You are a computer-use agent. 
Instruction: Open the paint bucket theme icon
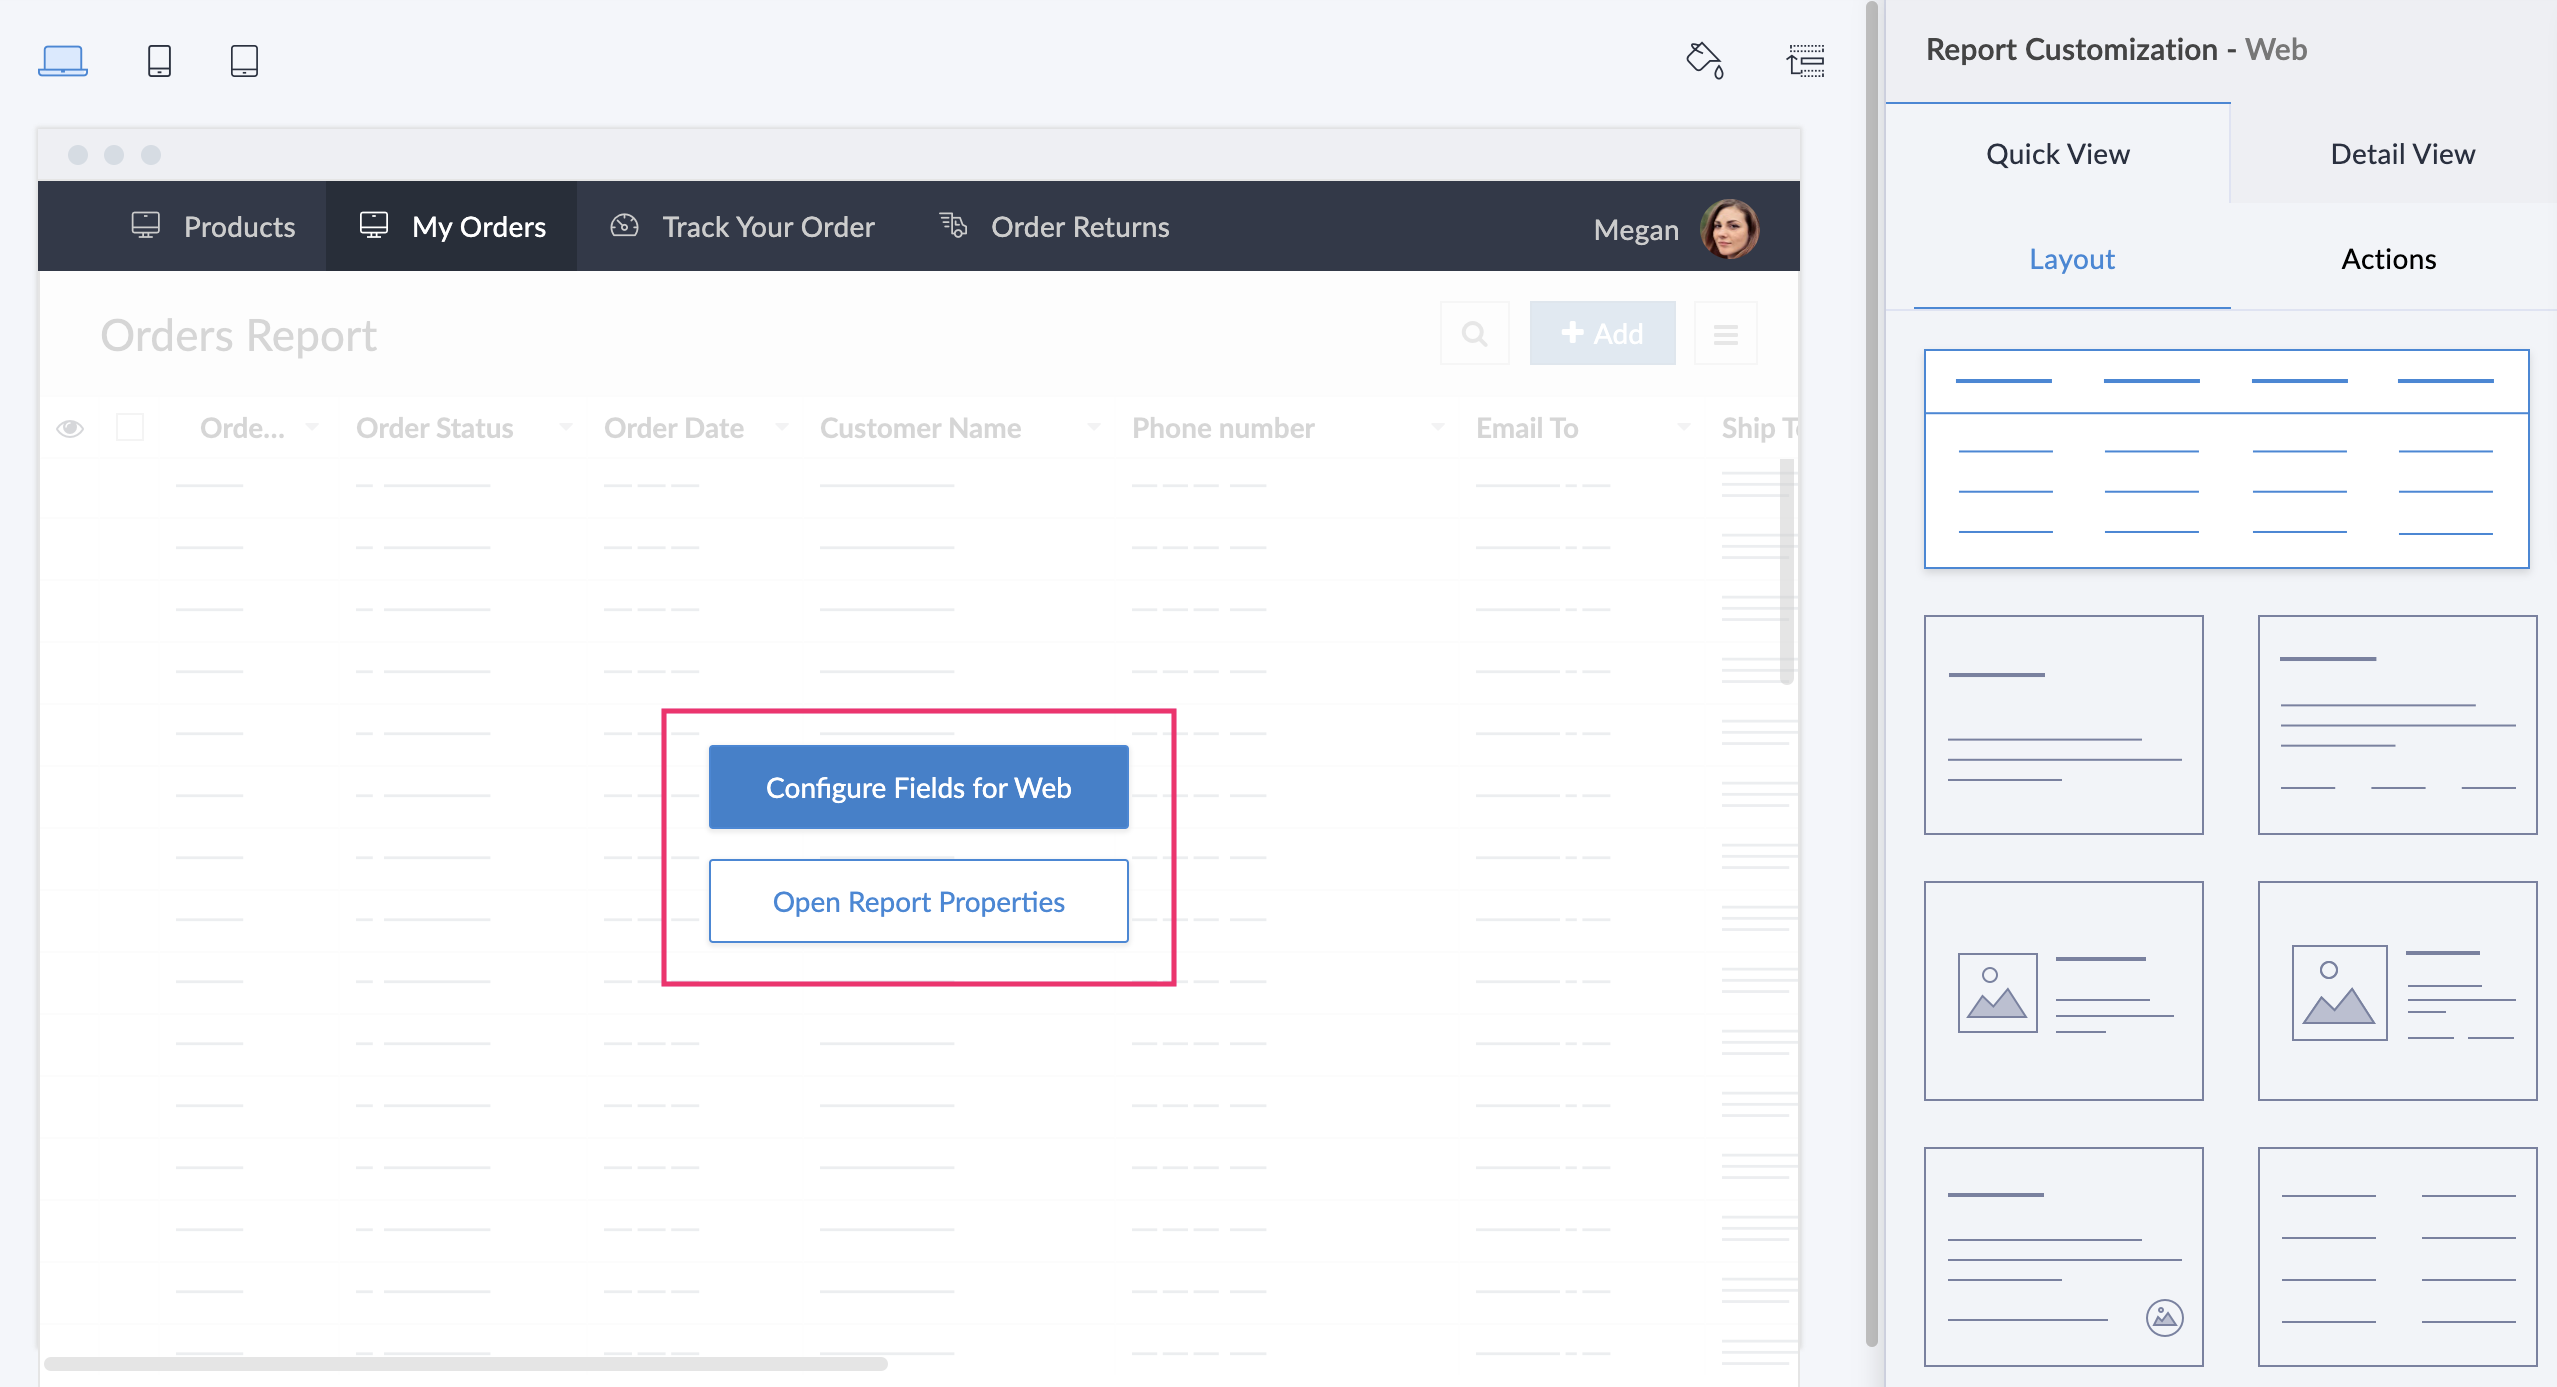pos(1704,60)
